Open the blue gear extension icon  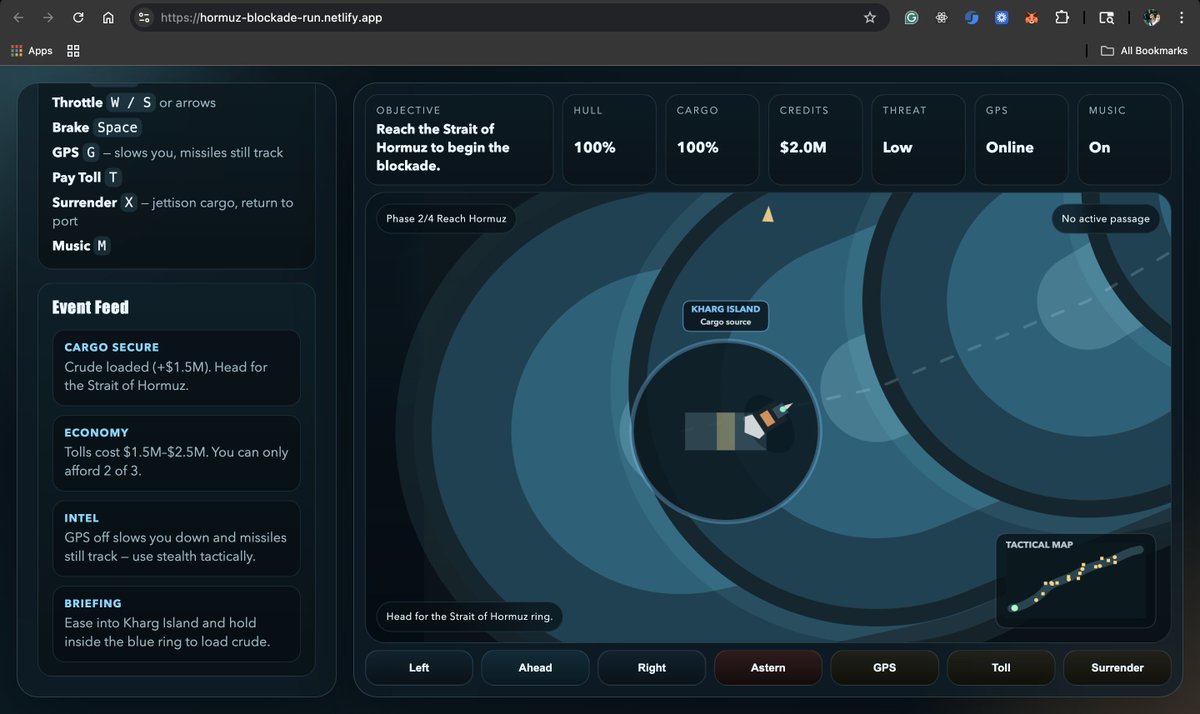pos(1001,18)
